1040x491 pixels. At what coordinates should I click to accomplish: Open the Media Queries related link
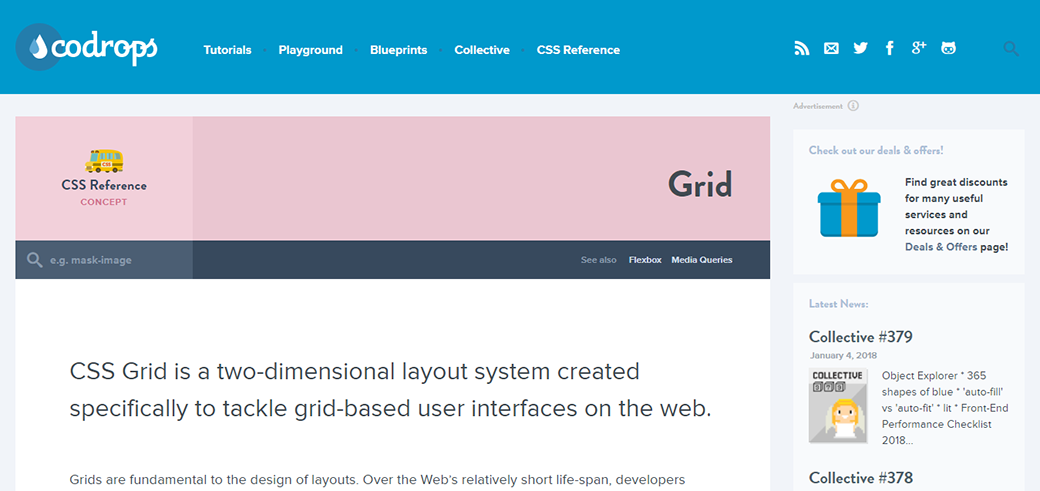701,260
